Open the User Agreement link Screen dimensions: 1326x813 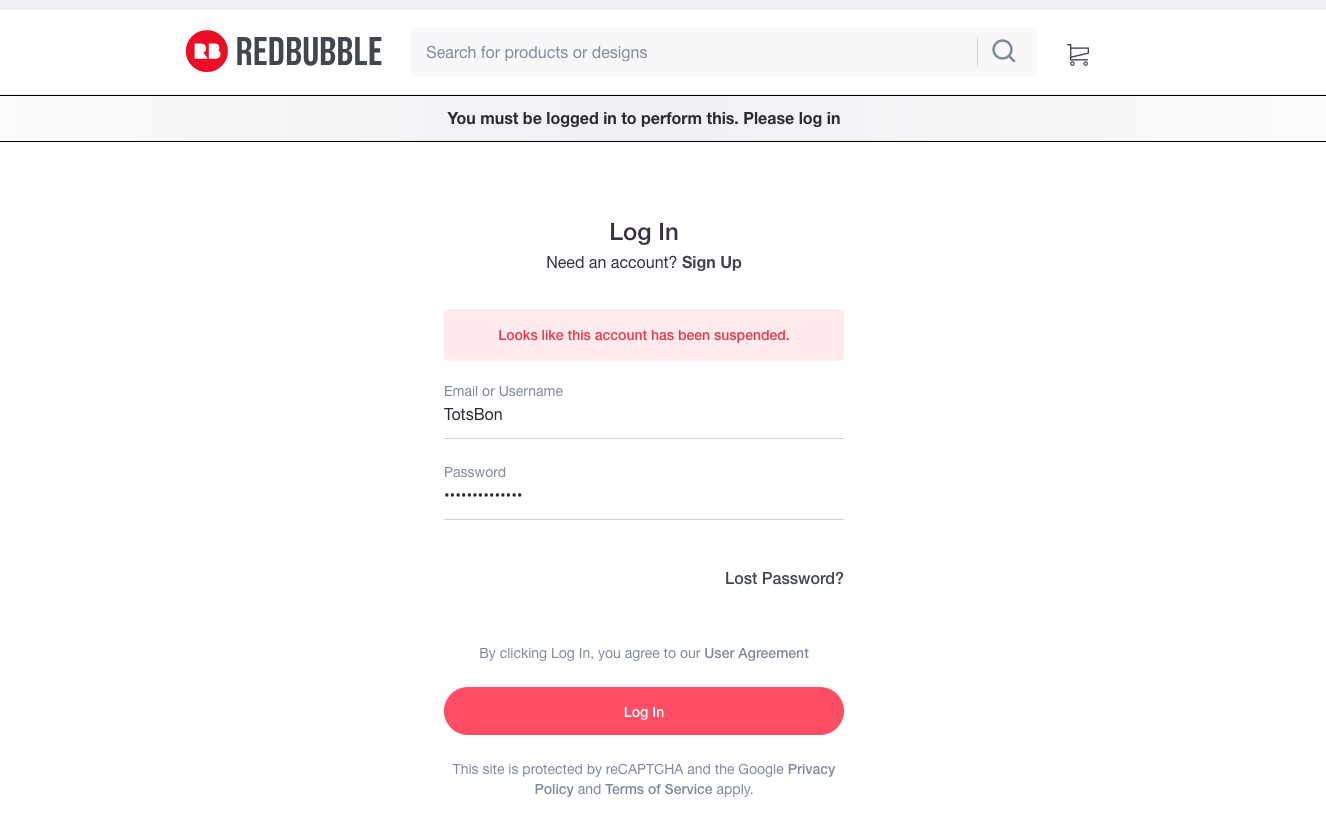(756, 653)
